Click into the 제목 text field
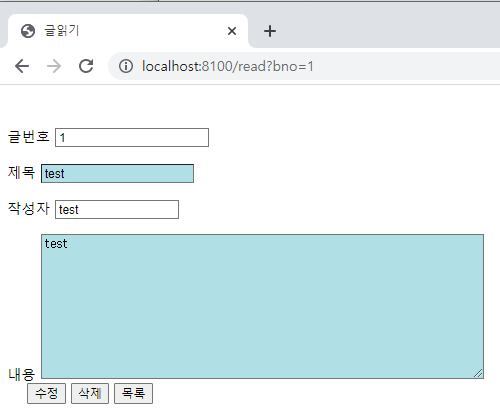500x420 pixels. coord(117,173)
